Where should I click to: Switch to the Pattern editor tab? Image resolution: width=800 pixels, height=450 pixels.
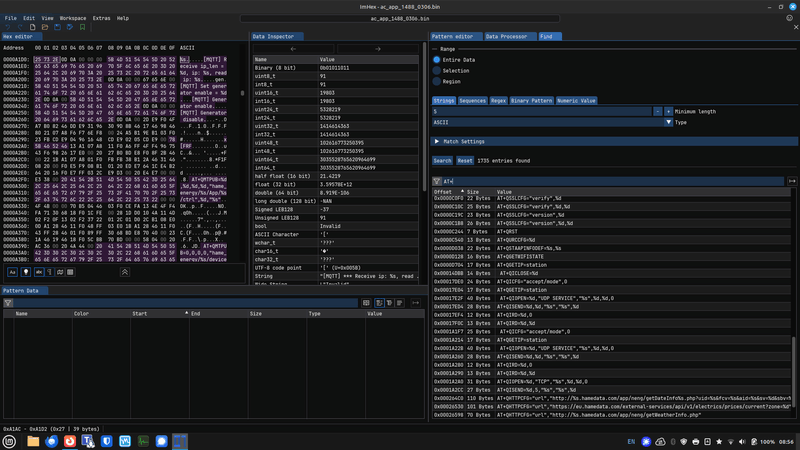click(x=455, y=36)
